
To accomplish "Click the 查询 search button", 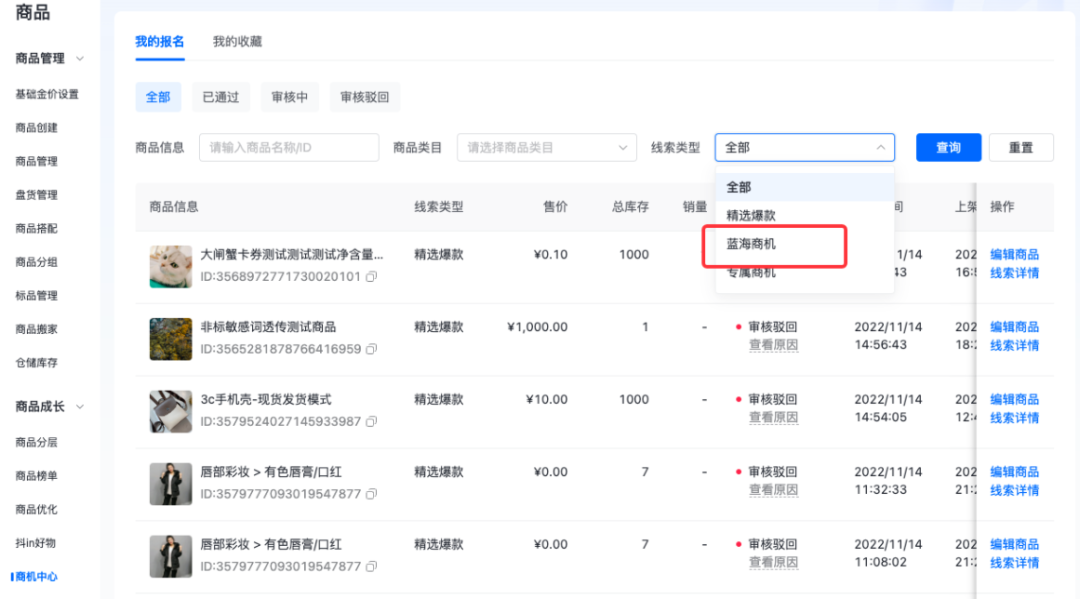I will 948,146.
